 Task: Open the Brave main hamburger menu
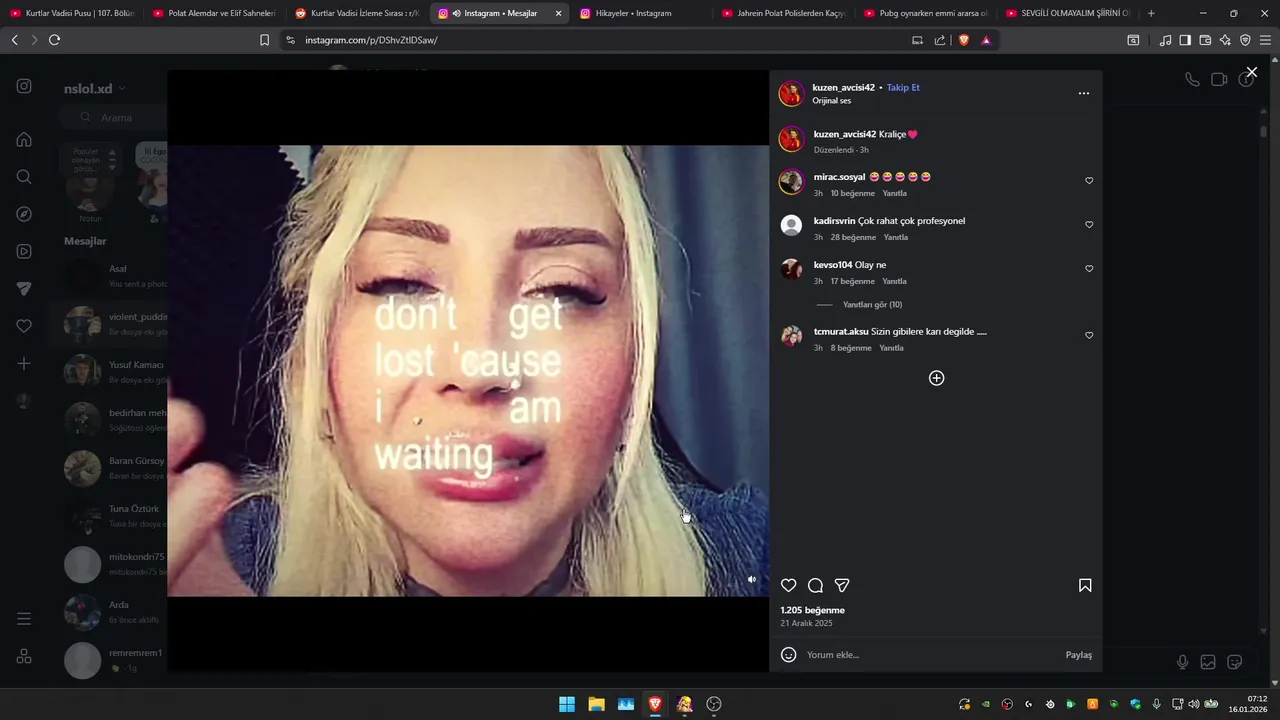1266,40
